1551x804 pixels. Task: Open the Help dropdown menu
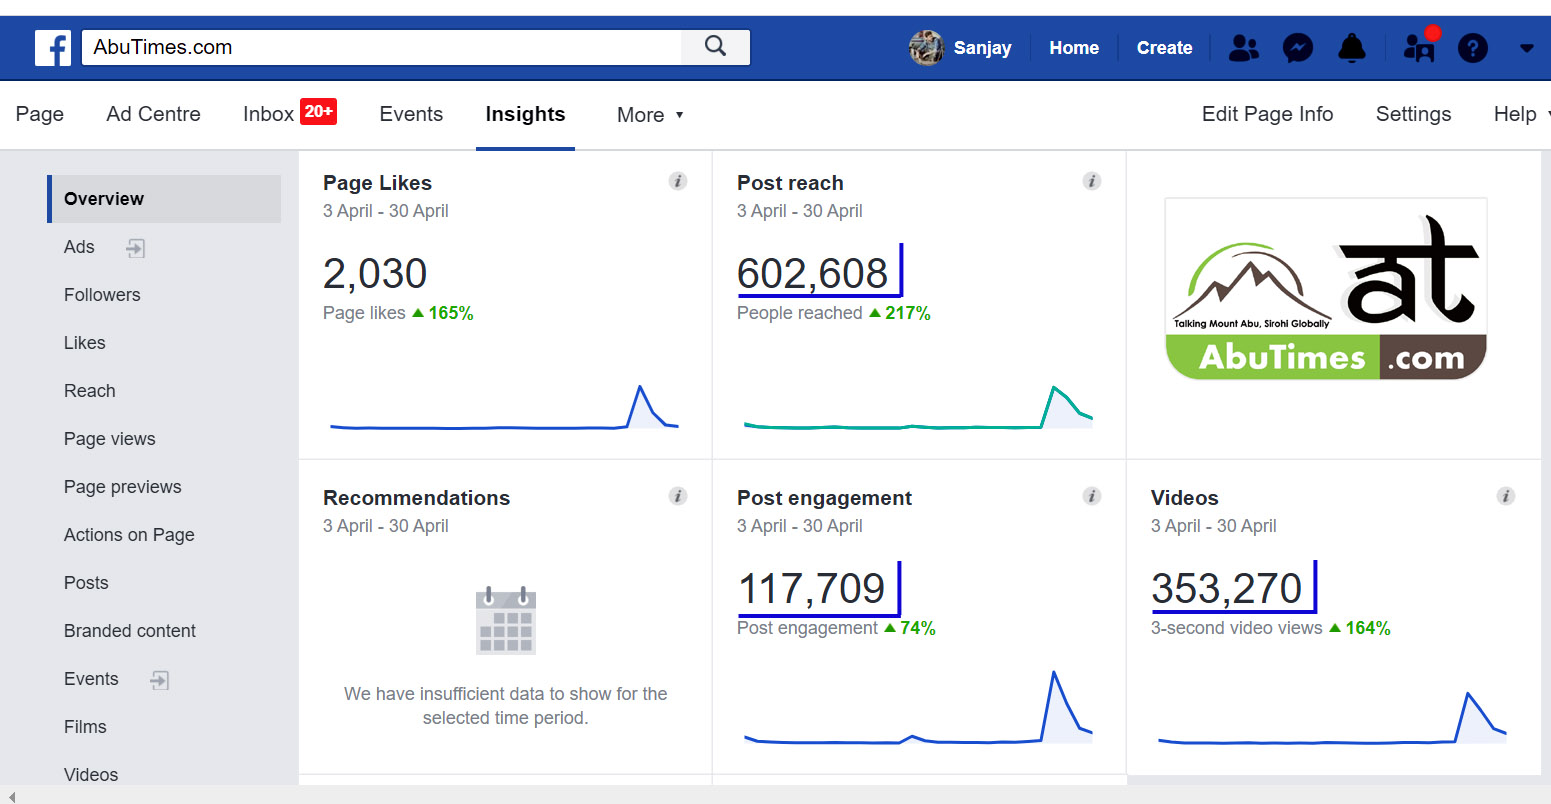(x=1521, y=114)
